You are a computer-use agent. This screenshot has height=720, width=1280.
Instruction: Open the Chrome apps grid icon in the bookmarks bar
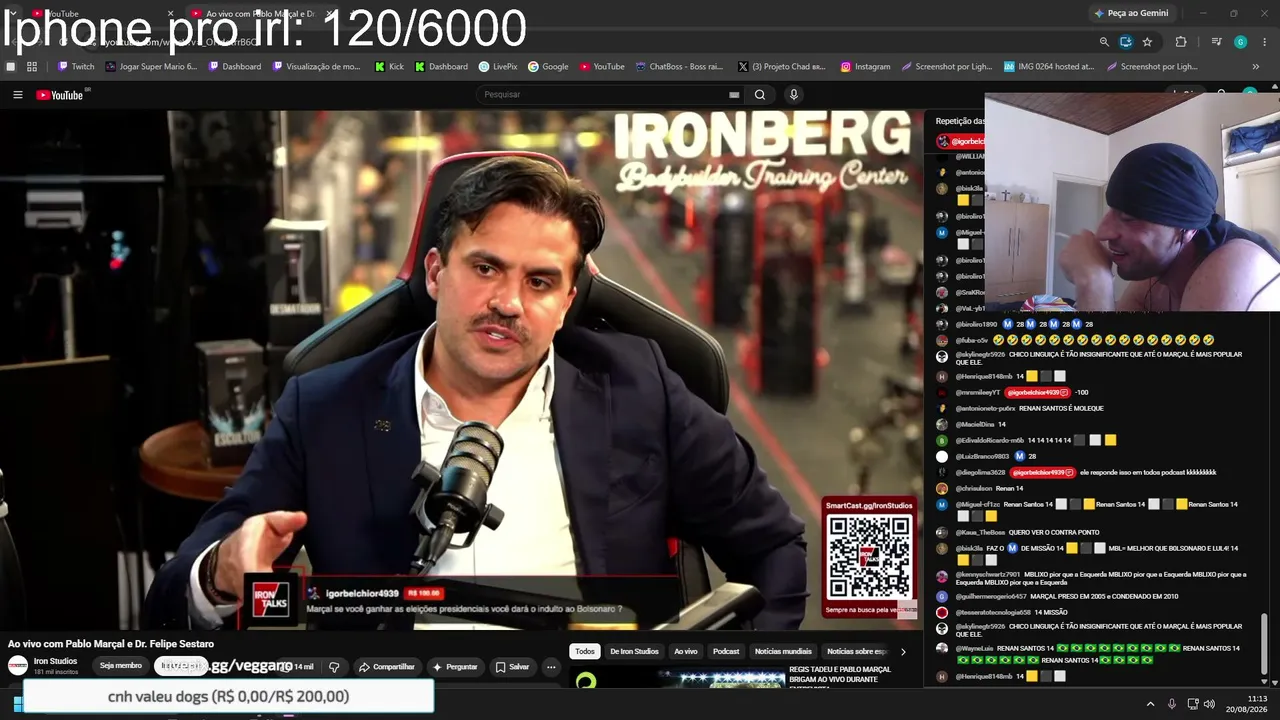tap(32, 67)
